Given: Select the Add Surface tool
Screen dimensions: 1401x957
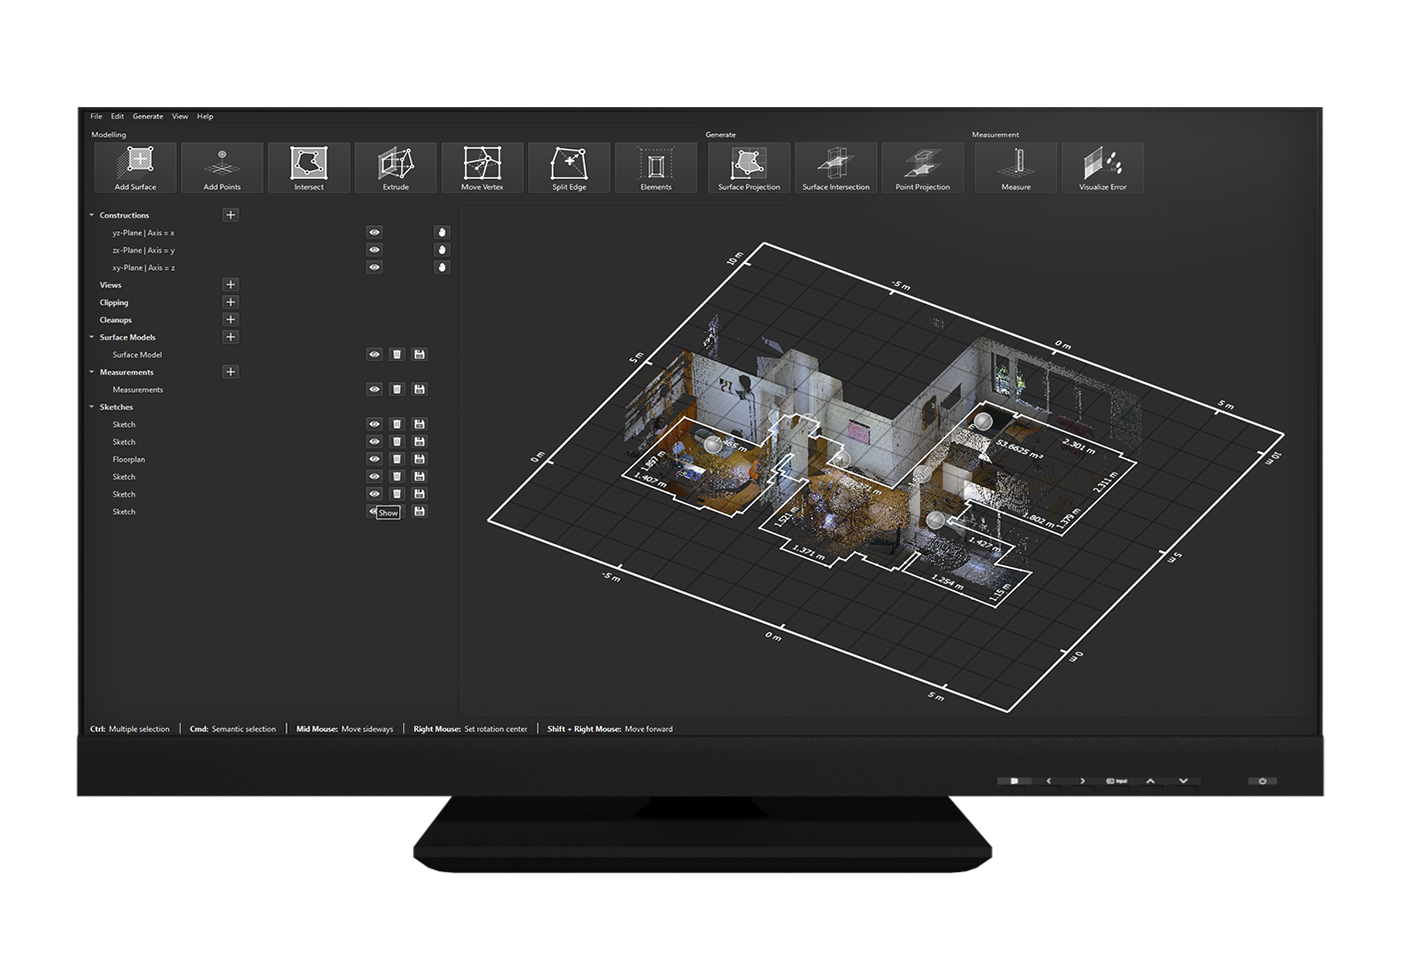Looking at the screenshot, I should click(135, 167).
